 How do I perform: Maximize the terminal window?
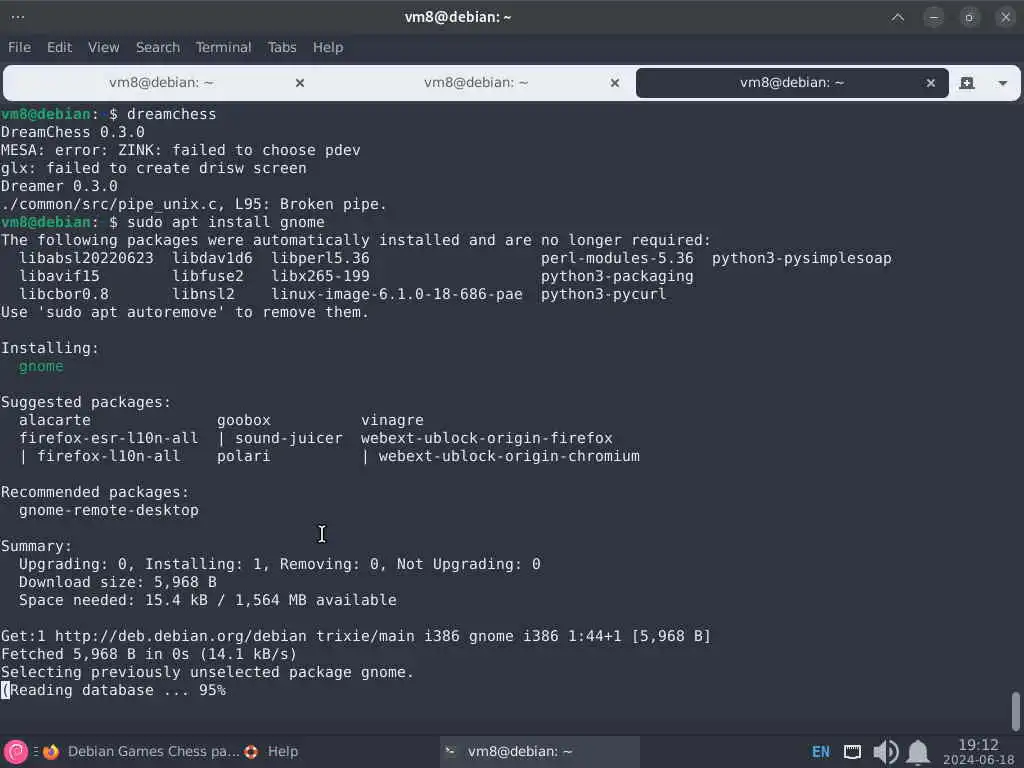click(x=969, y=17)
